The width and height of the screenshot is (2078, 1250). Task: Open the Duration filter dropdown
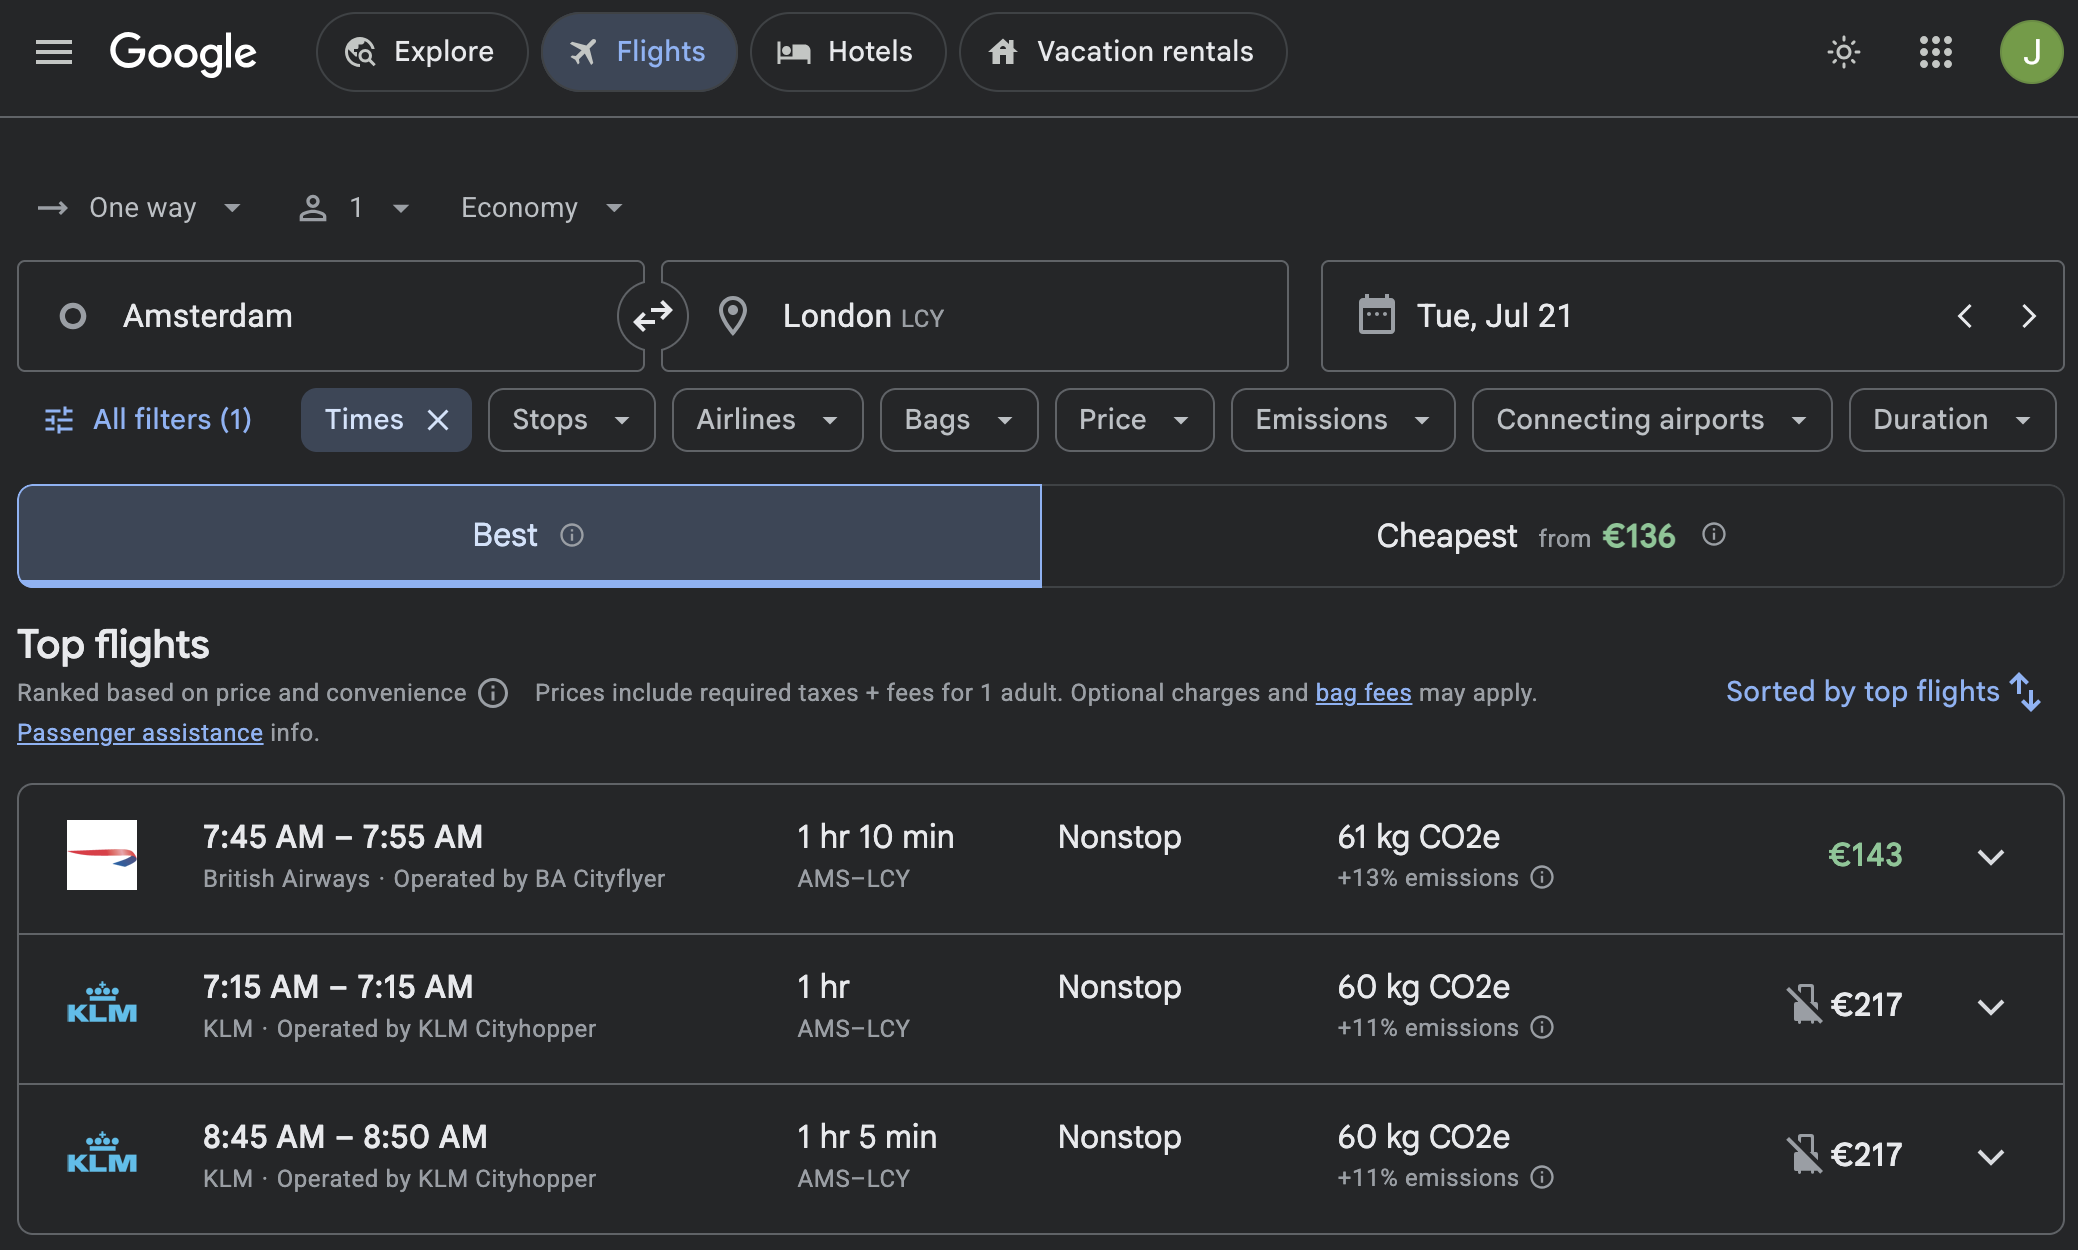point(1952,420)
